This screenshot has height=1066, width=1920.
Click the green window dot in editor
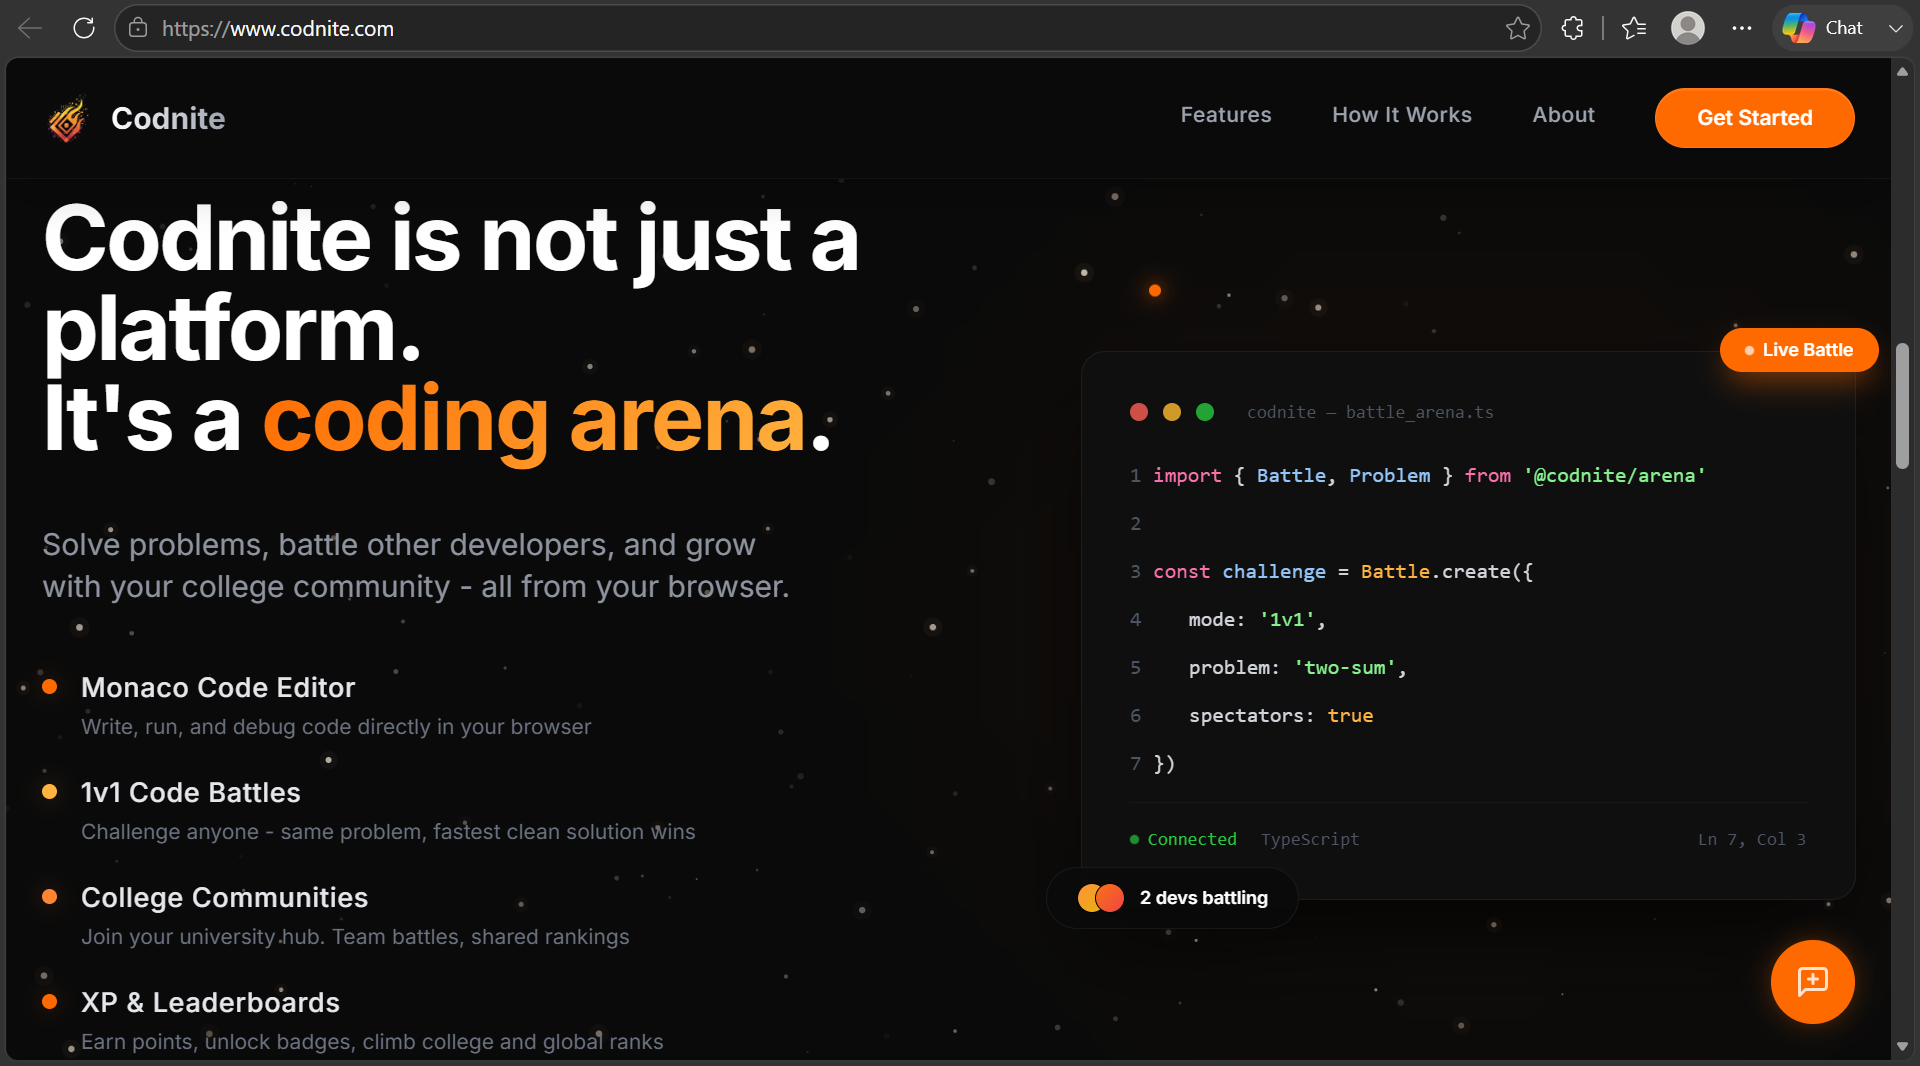pyautogui.click(x=1205, y=412)
